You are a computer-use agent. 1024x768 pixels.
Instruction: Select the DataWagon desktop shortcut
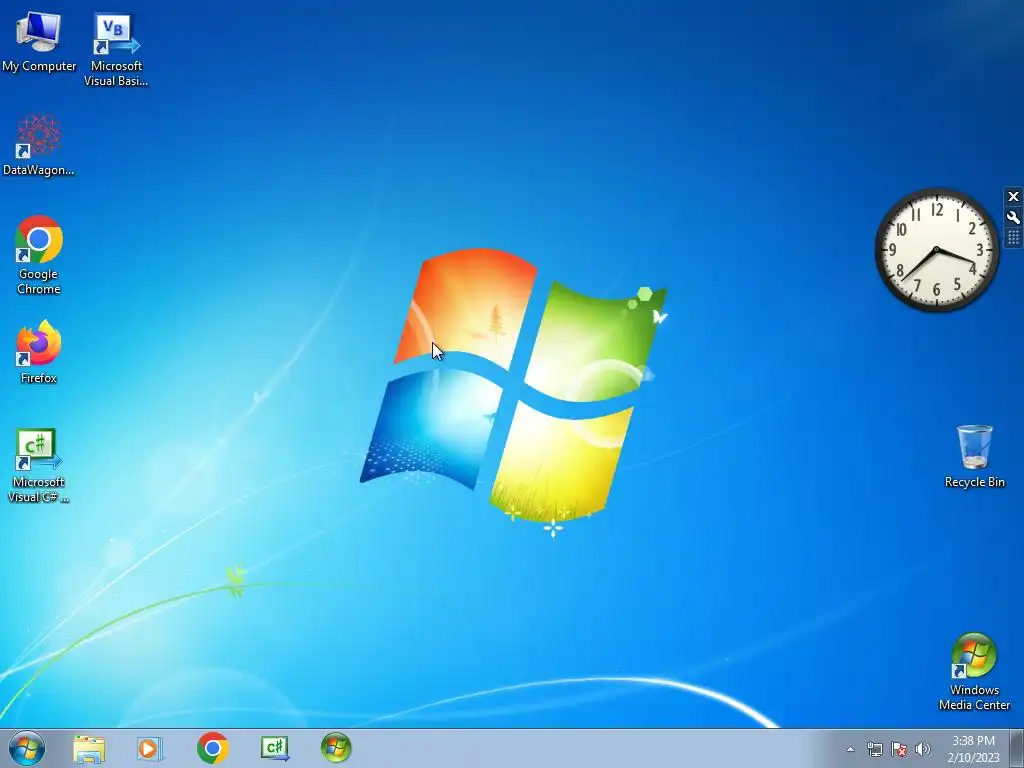click(x=39, y=146)
